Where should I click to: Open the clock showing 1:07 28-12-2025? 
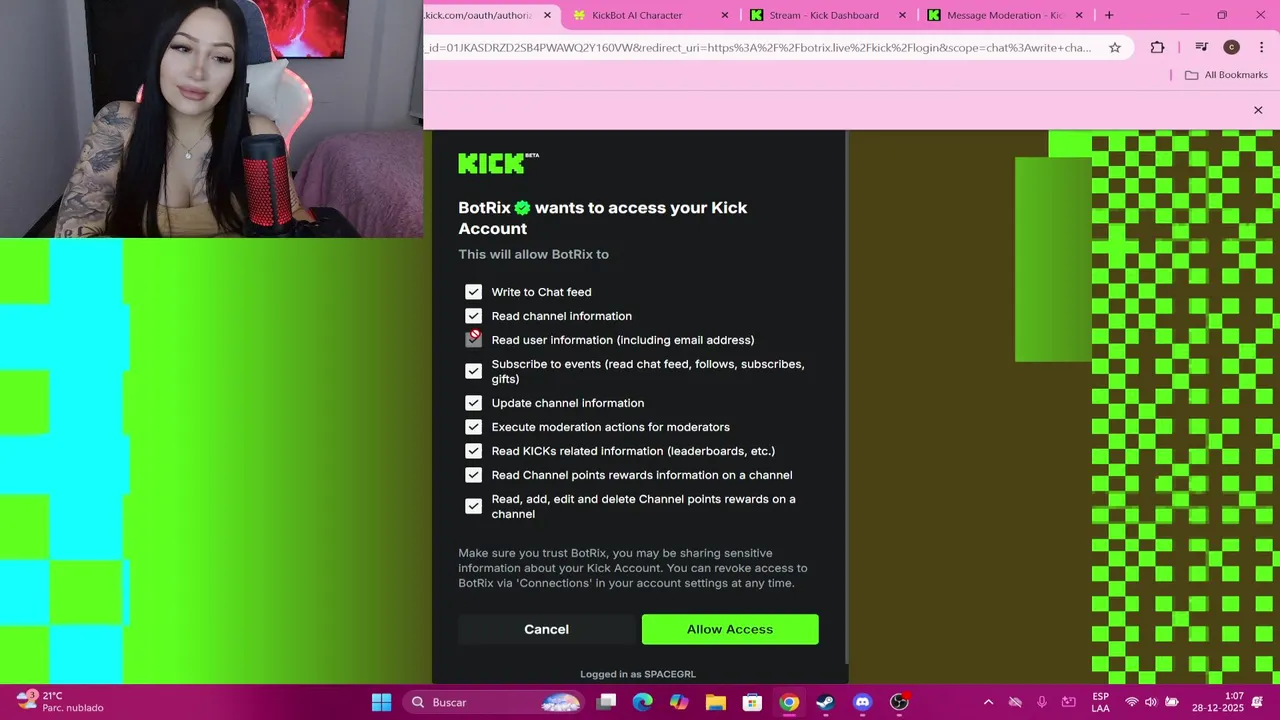(1217, 702)
